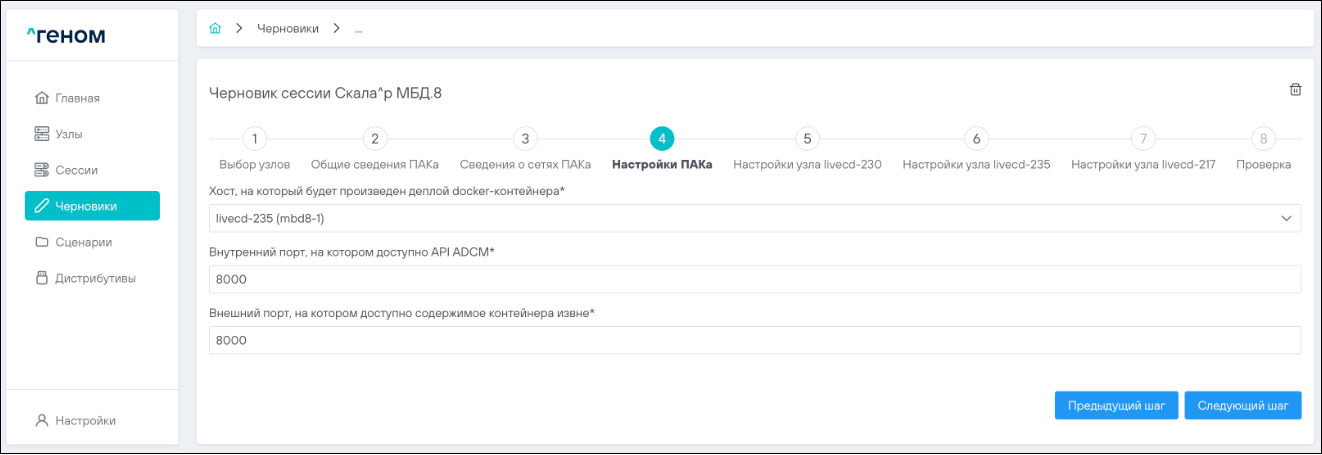This screenshot has width=1322, height=455.
Task: Delete draft using trash icon
Action: [1295, 90]
